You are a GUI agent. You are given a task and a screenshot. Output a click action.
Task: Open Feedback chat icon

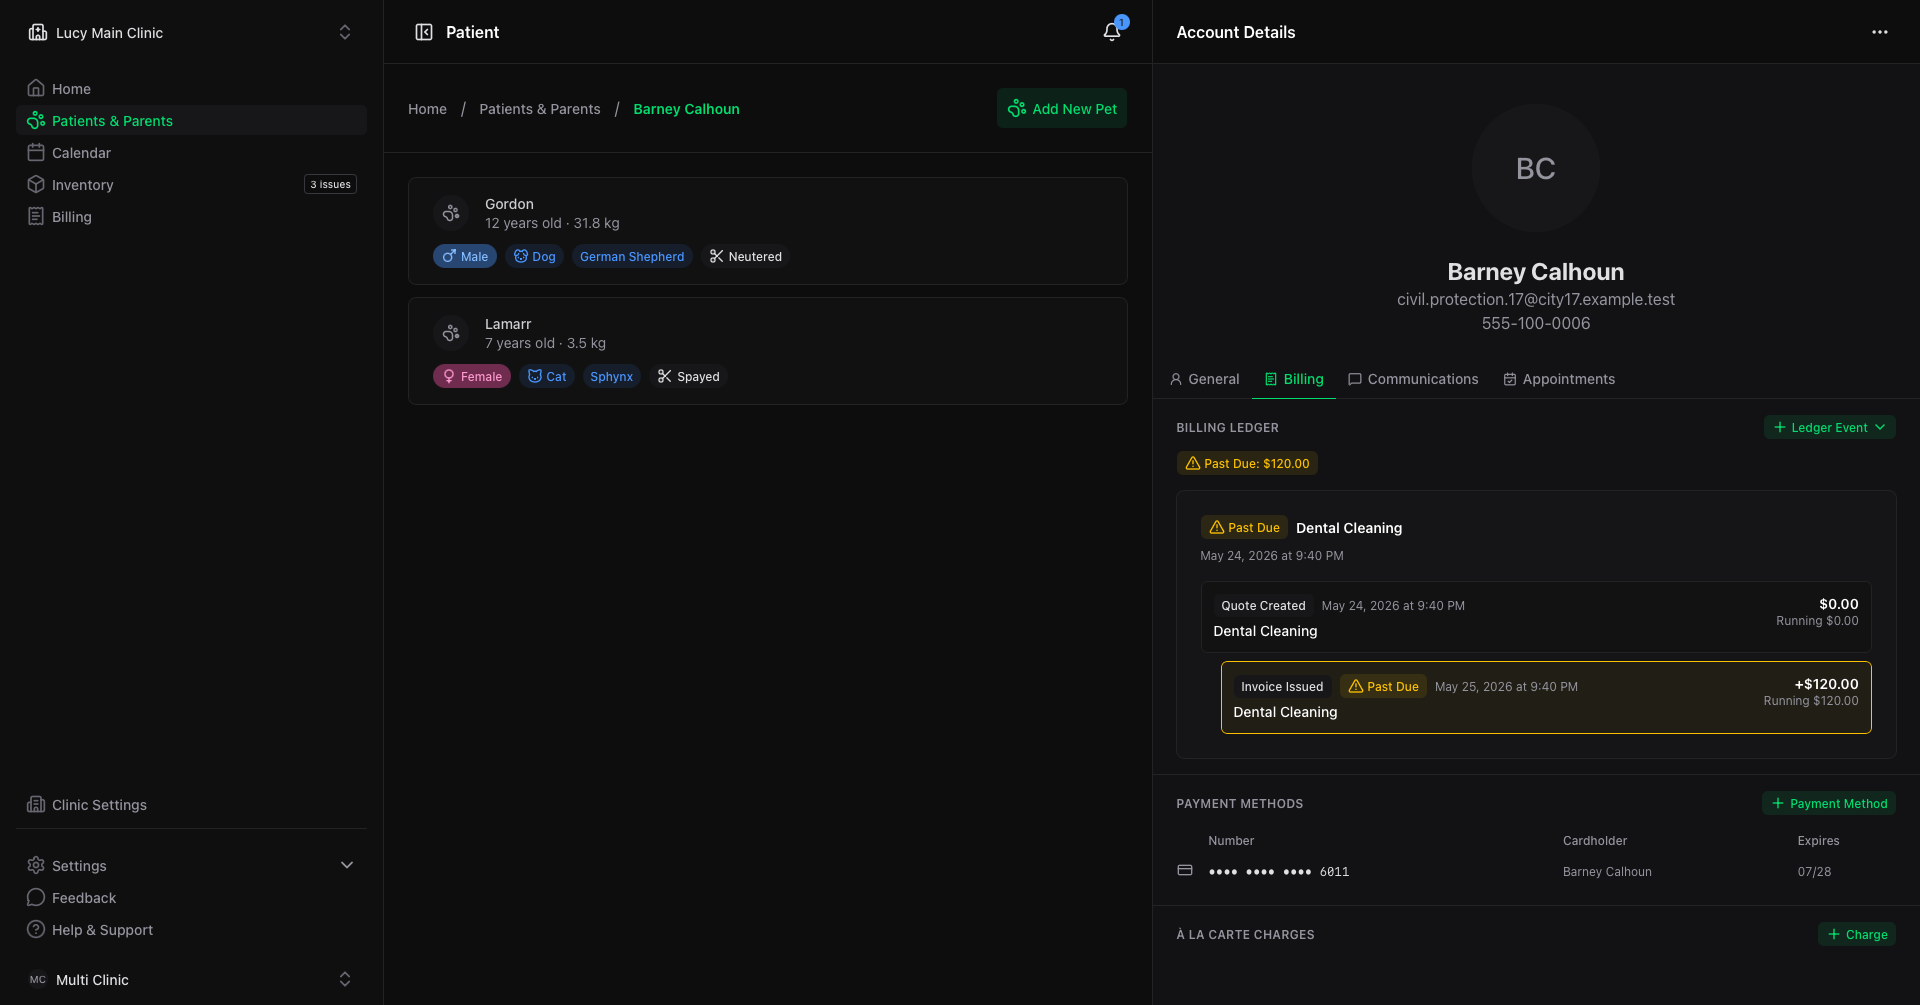point(36,898)
